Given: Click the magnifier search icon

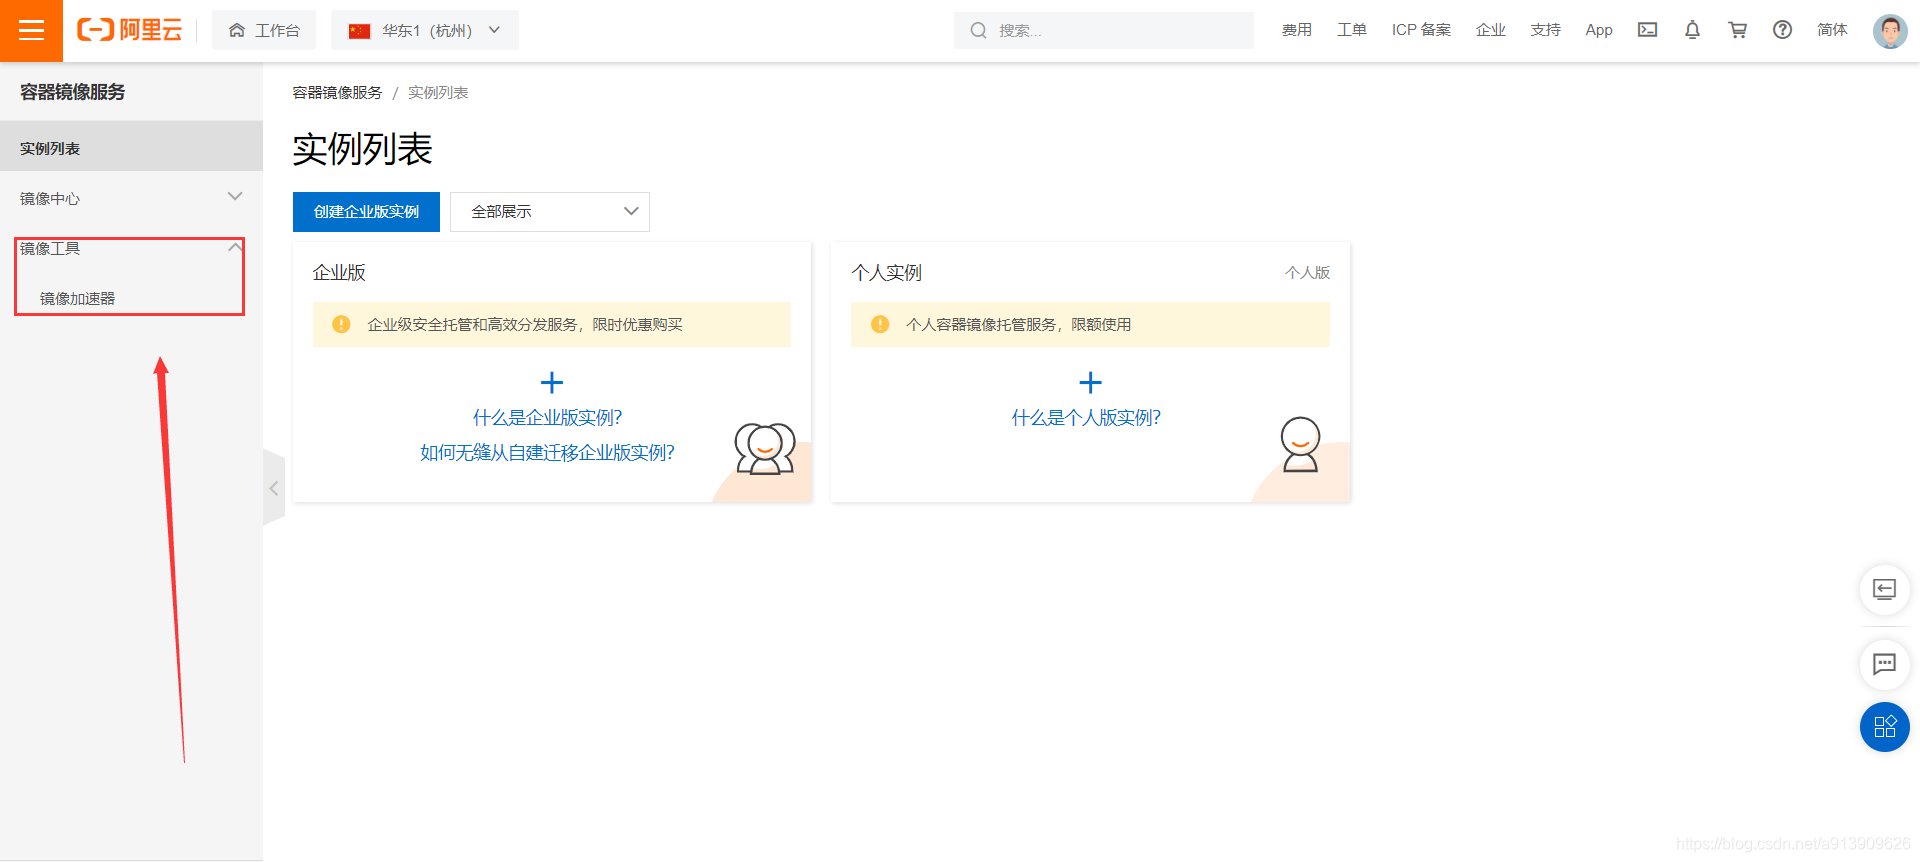Looking at the screenshot, I should [x=978, y=30].
